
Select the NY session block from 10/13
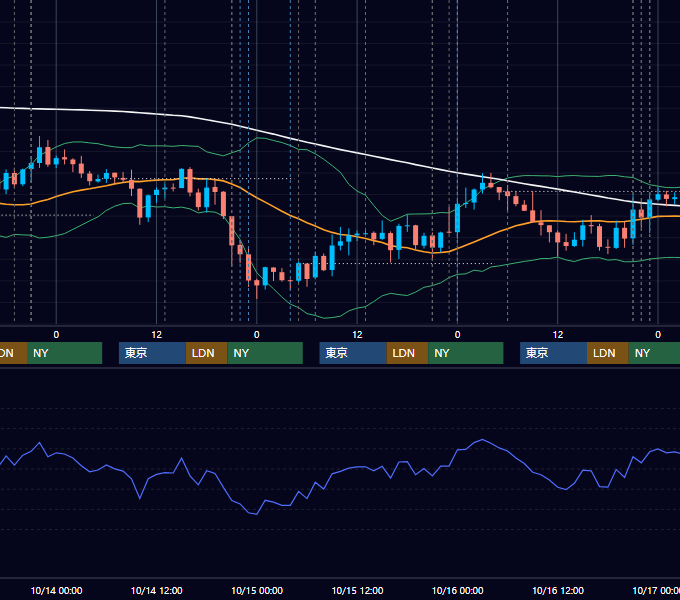tap(64, 353)
